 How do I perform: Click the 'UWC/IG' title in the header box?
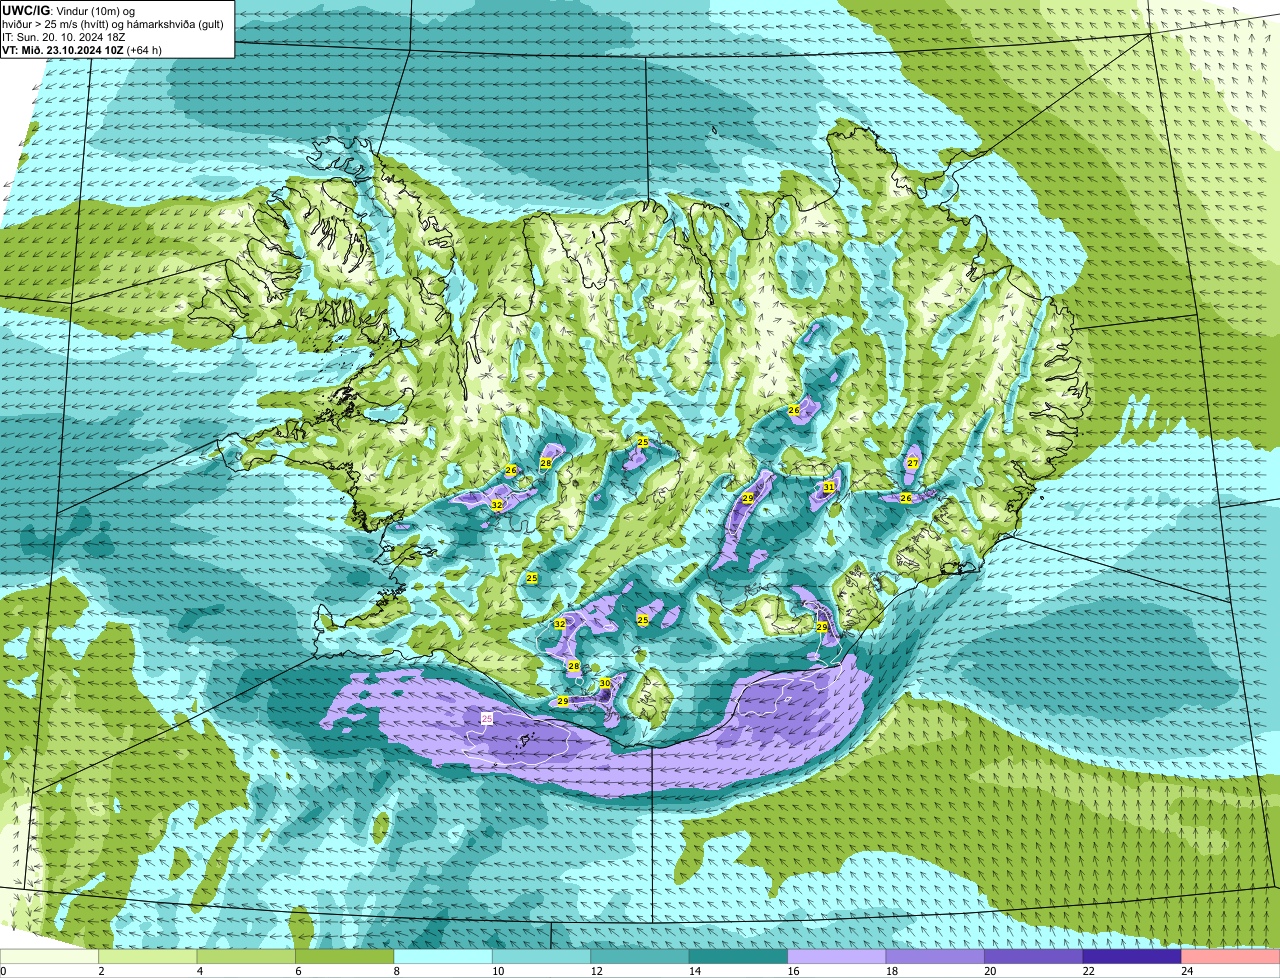(26, 10)
